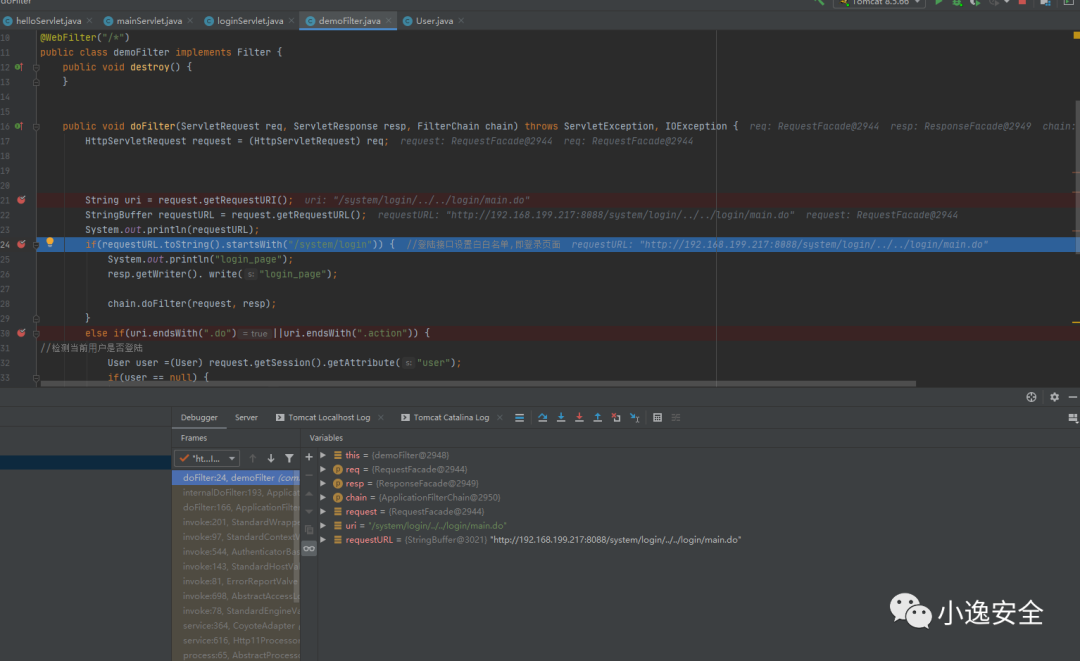
Task: Select the Debugger tab
Action: coord(199,417)
